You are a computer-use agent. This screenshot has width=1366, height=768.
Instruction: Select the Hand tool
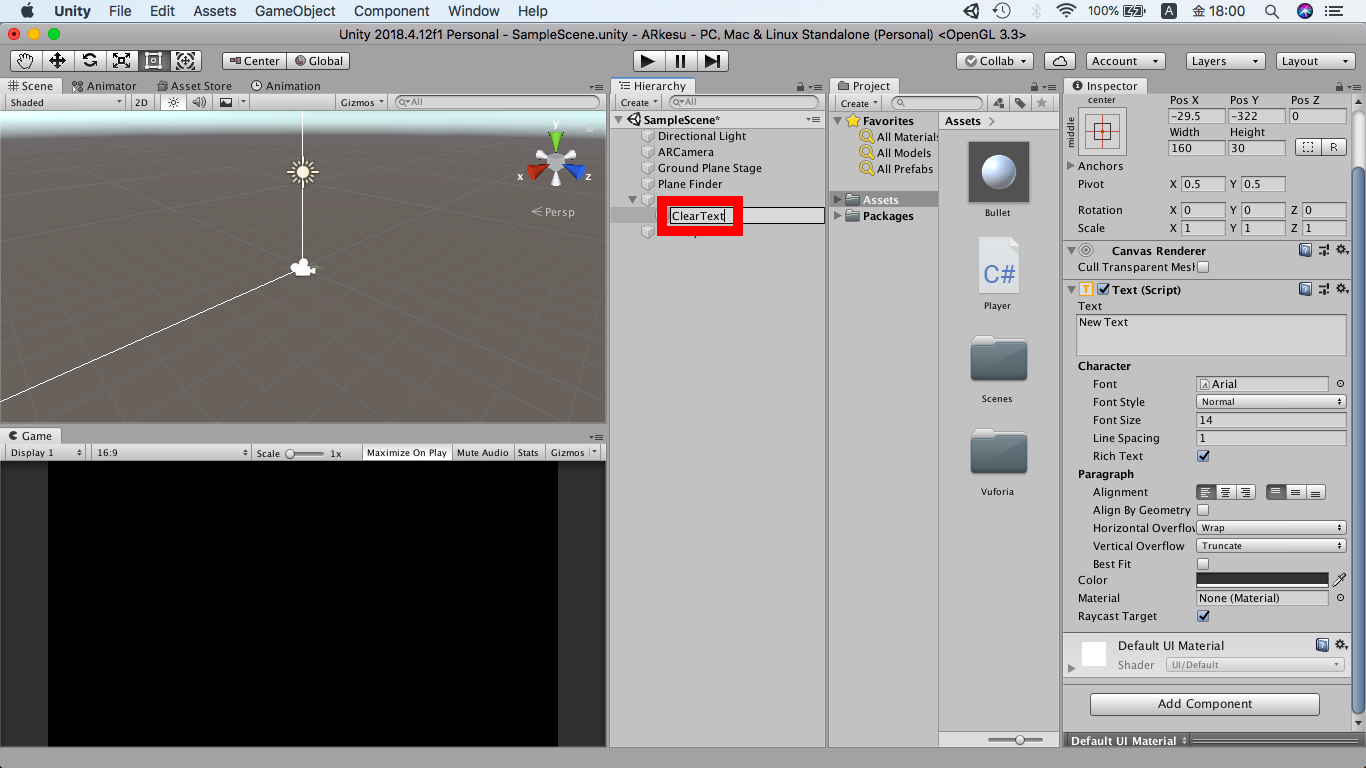point(25,61)
